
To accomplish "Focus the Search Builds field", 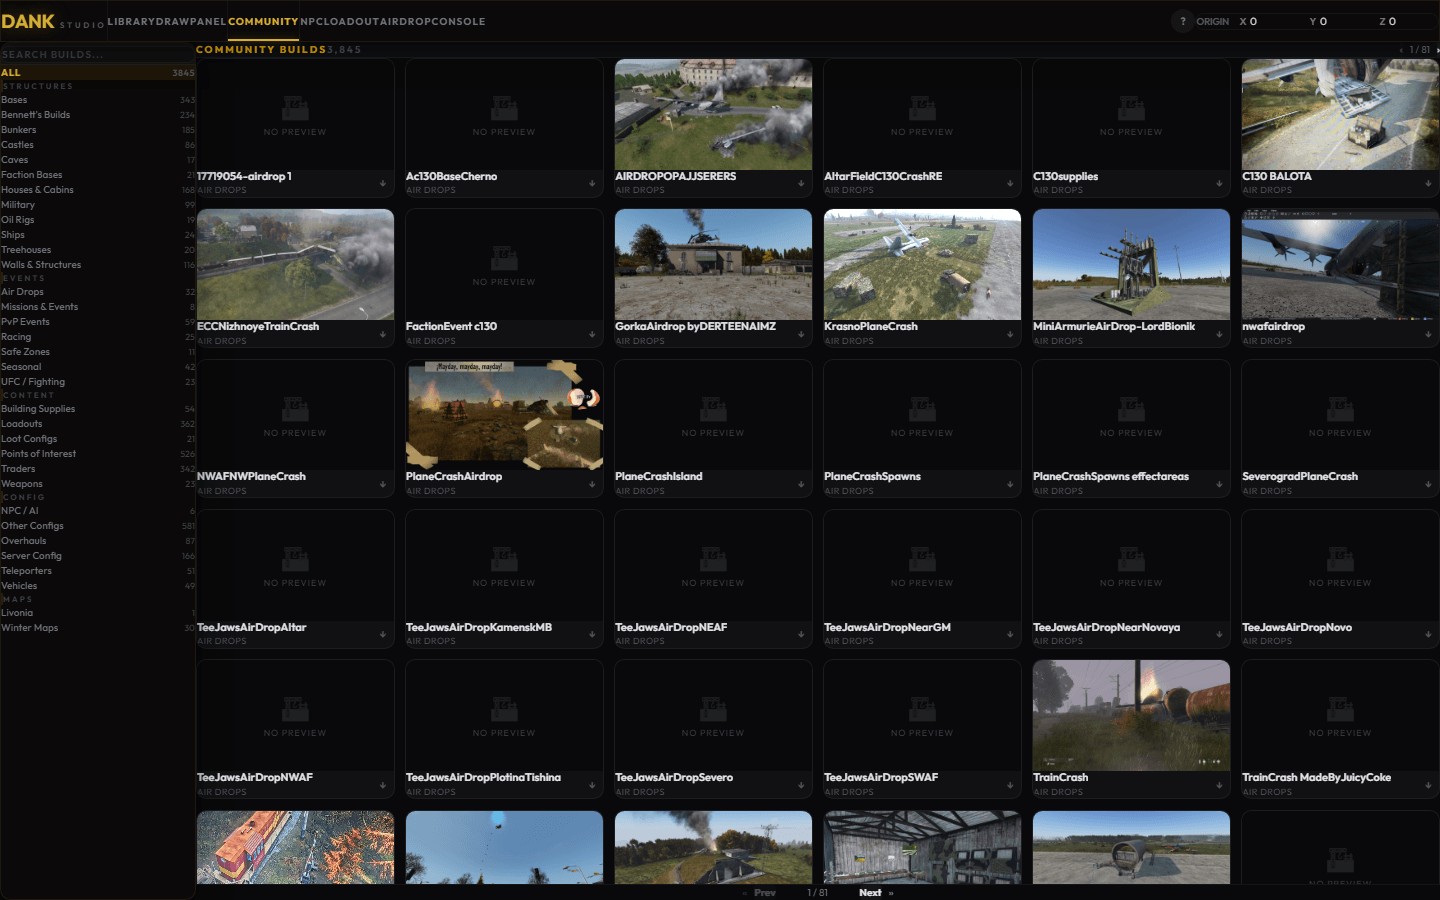I will [98, 54].
